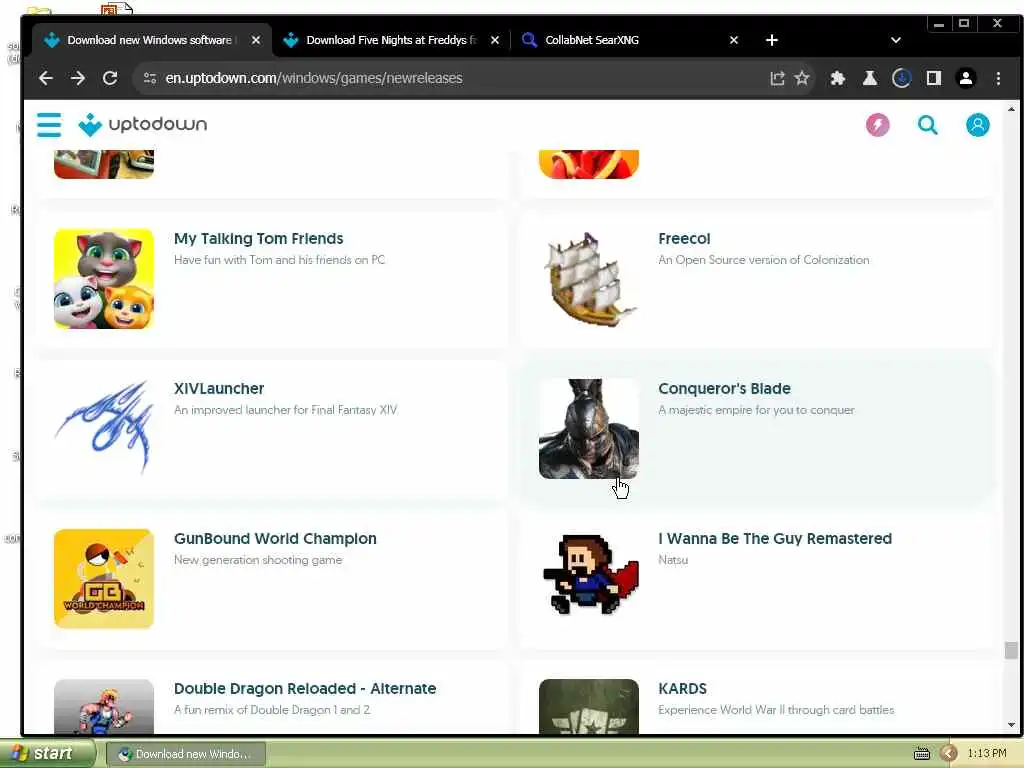Go back using browser back arrow
1024x768 pixels.
tap(46, 78)
